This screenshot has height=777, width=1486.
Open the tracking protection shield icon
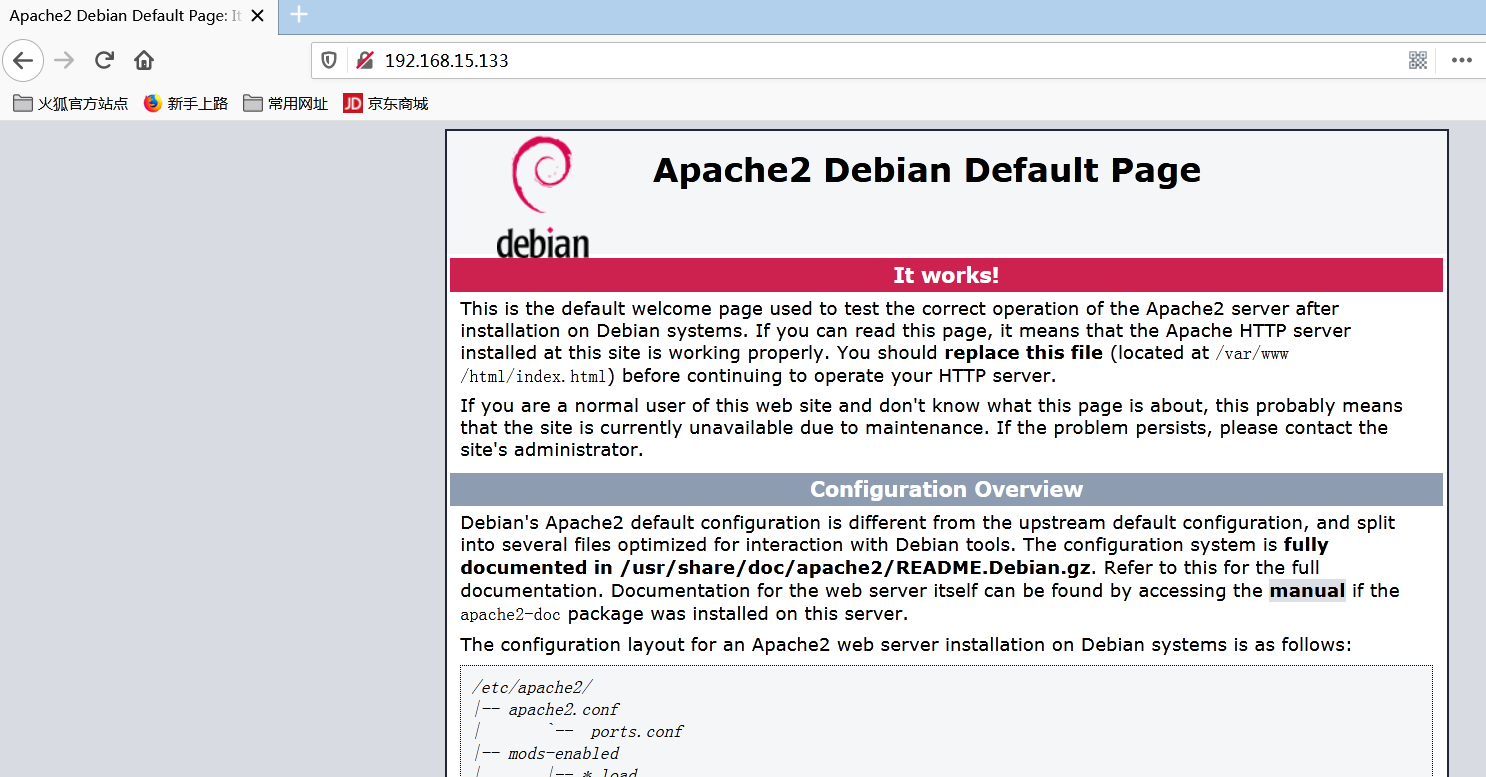coord(329,60)
